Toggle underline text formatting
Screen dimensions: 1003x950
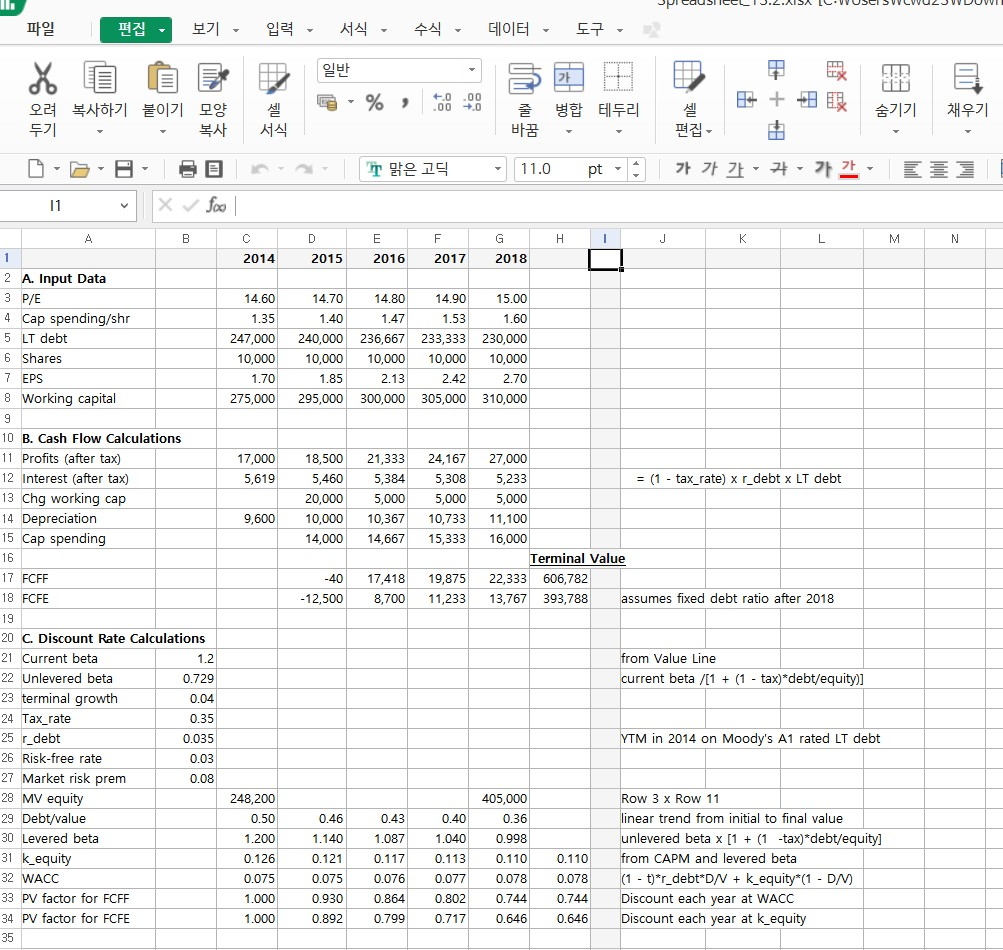(735, 170)
